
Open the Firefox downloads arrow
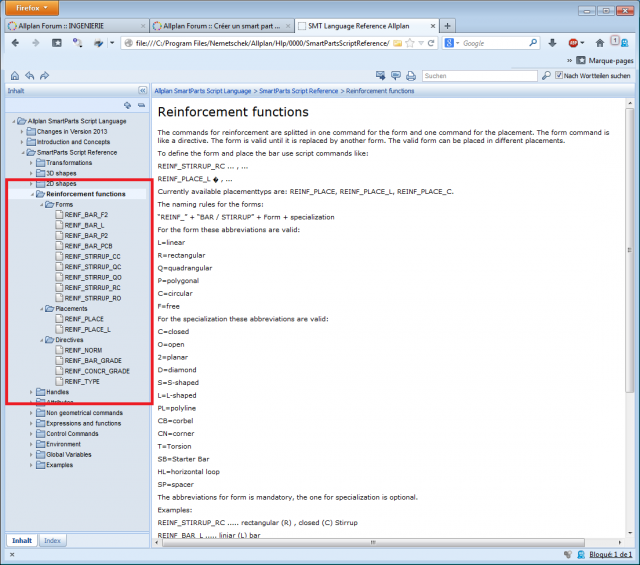click(x=552, y=43)
